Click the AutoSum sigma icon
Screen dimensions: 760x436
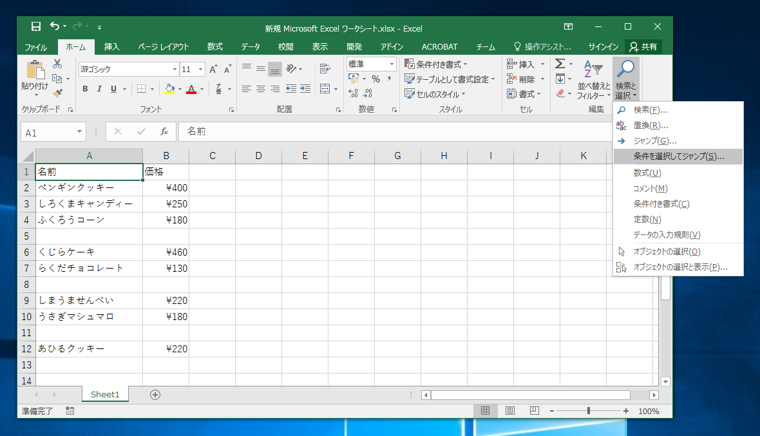560,63
